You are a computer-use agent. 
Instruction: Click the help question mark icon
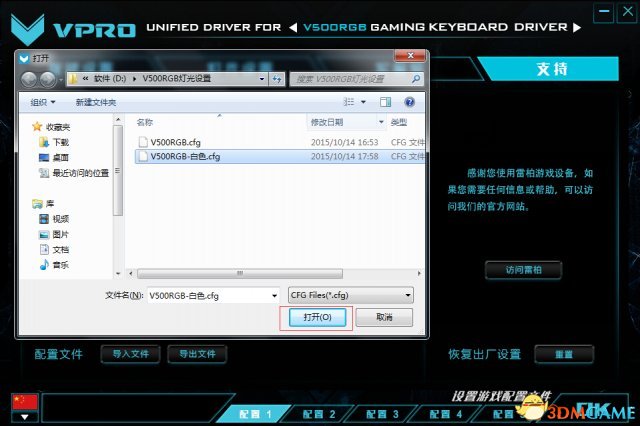(x=409, y=102)
